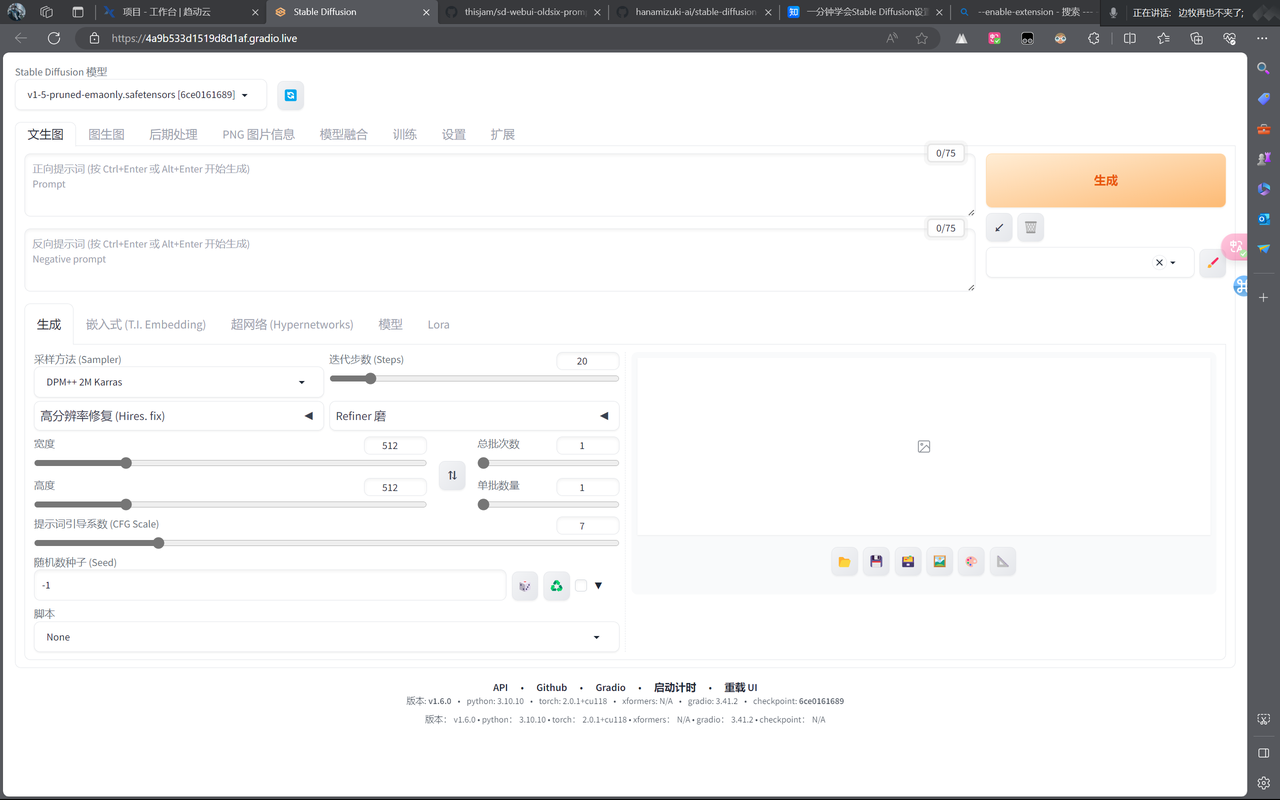Adjust the CFG Scale slider

tap(326, 543)
